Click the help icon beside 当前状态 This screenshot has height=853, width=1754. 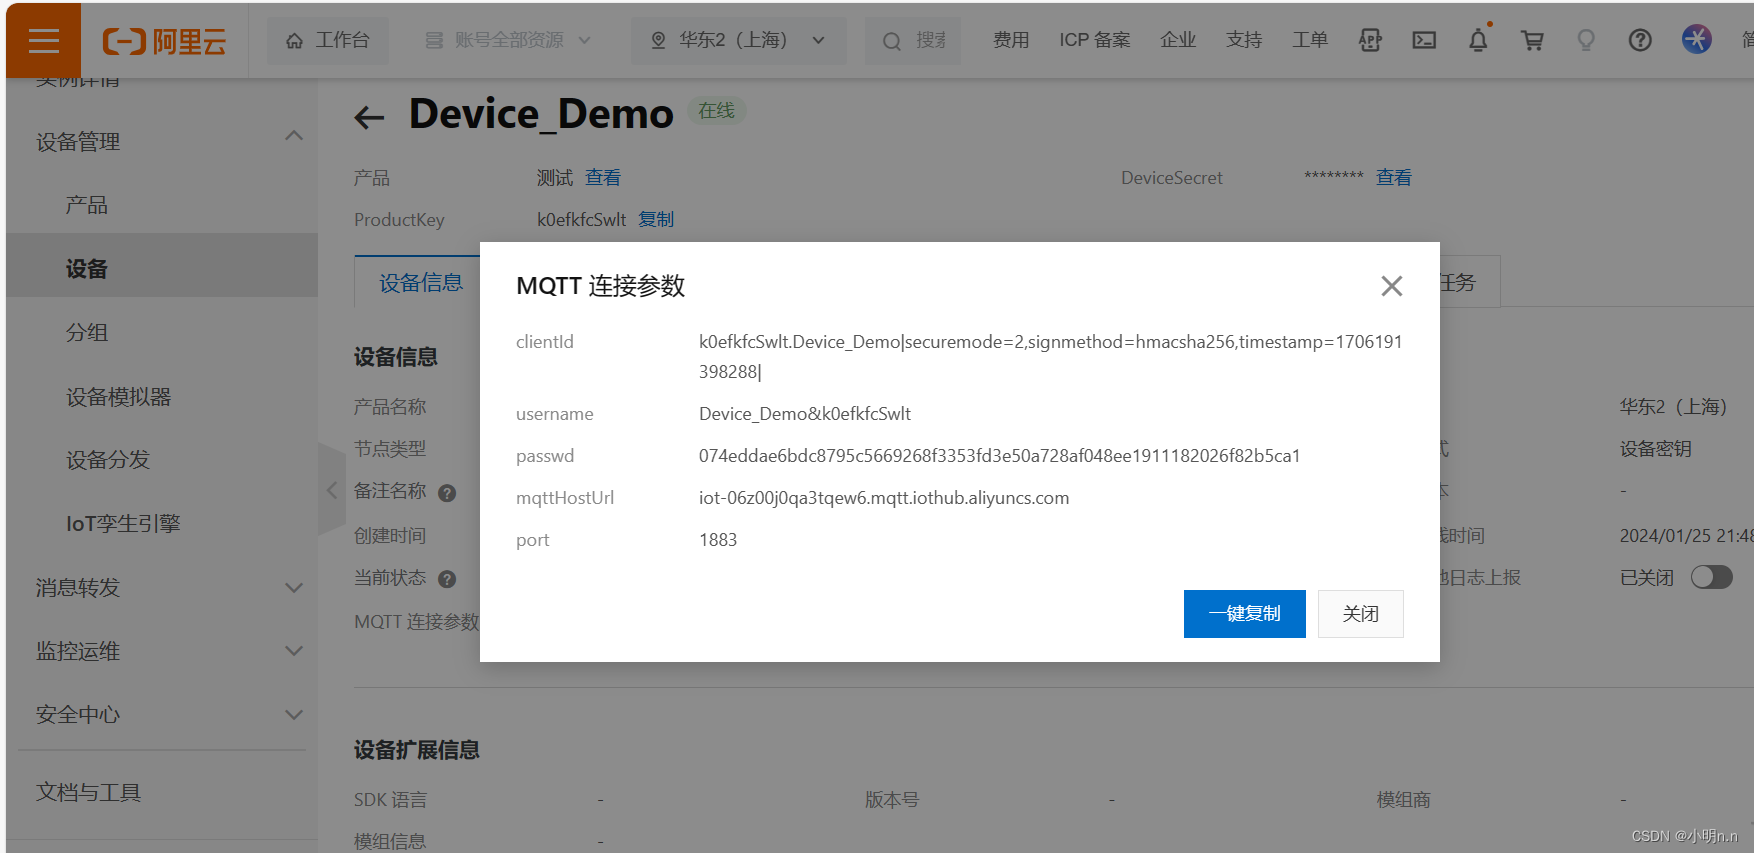[x=447, y=579]
